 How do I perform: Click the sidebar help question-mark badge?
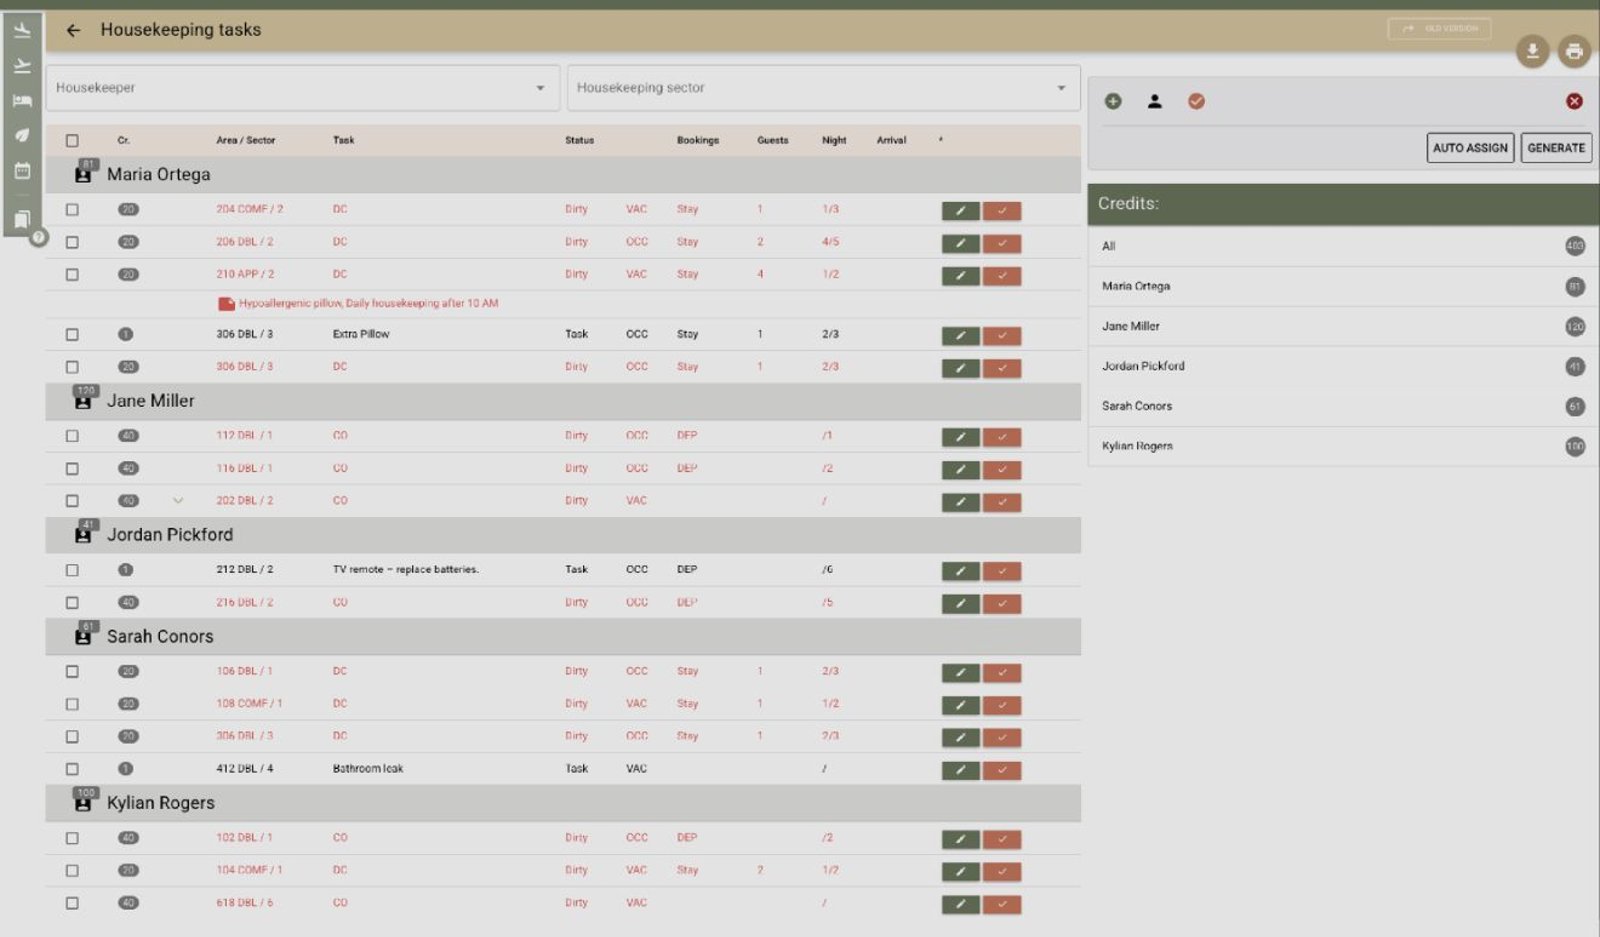[38, 237]
